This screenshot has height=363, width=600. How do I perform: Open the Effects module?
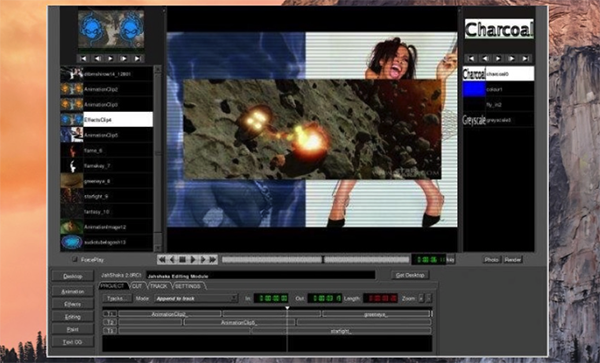pos(73,304)
